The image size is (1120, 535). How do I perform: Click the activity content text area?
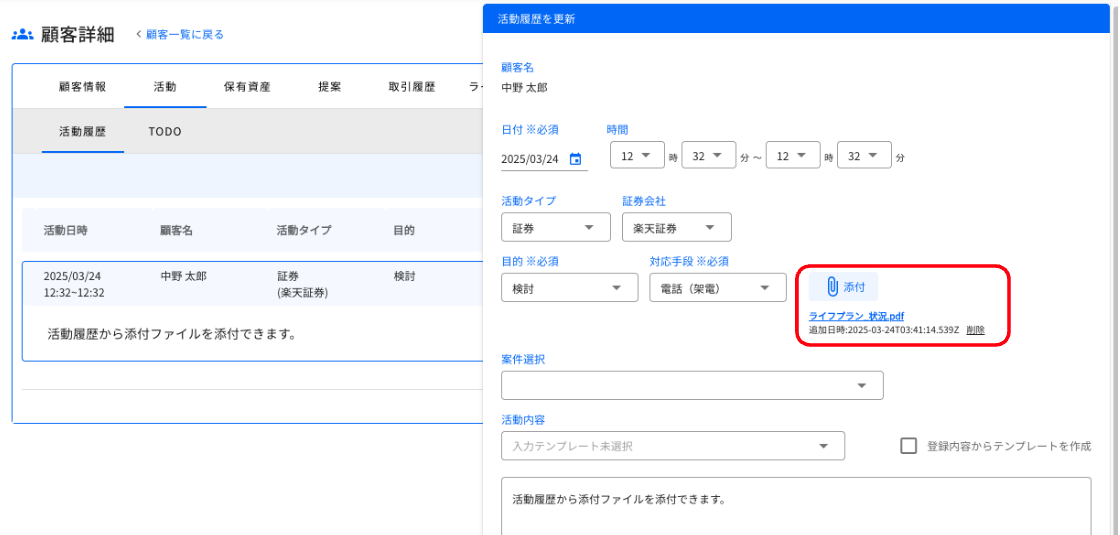[796, 506]
